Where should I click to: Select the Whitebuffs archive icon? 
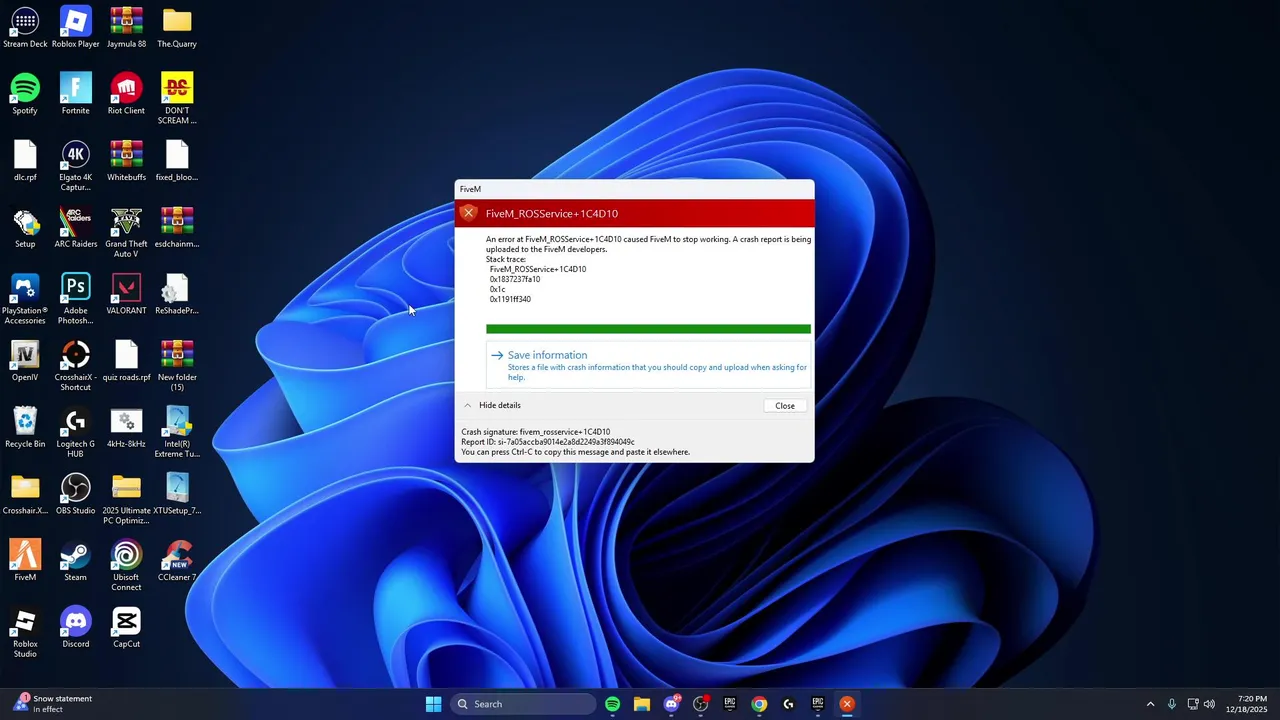click(126, 161)
